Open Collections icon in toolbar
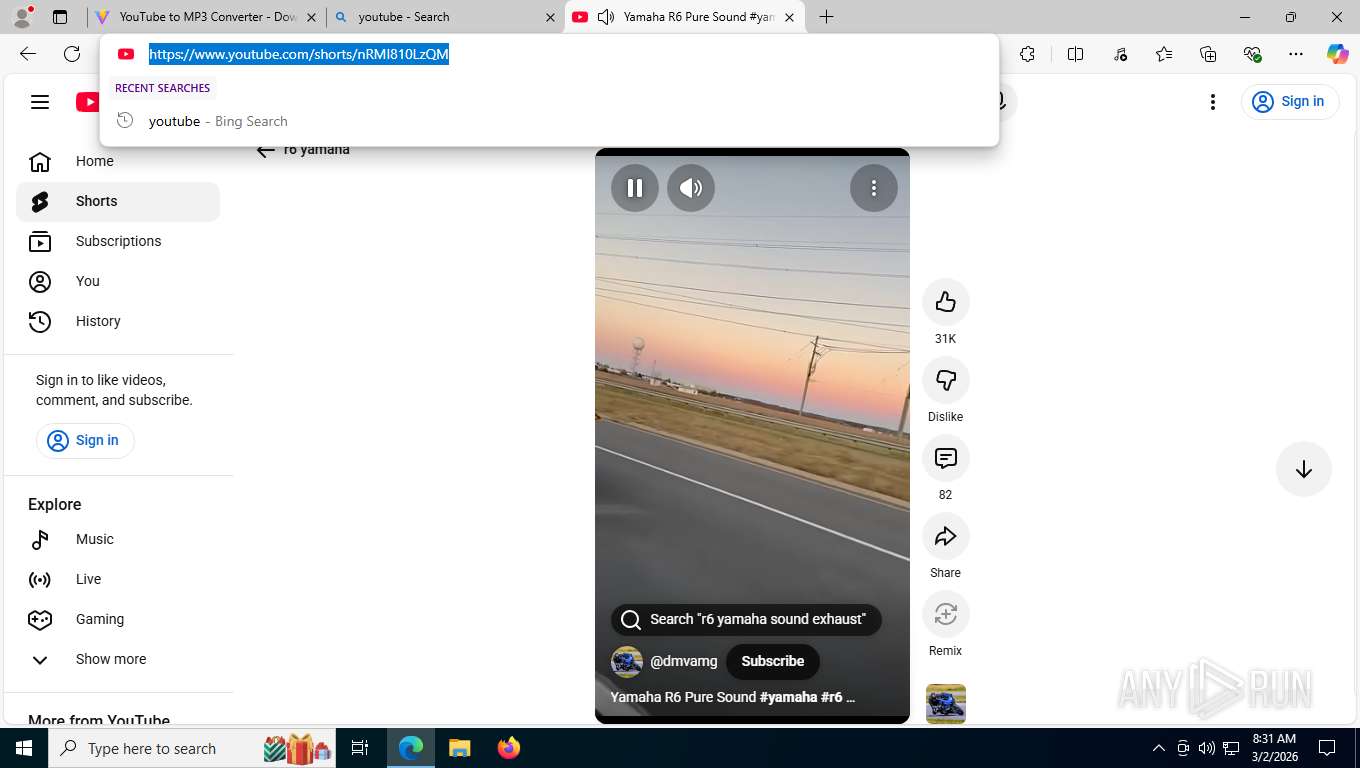1360x768 pixels. click(1208, 54)
